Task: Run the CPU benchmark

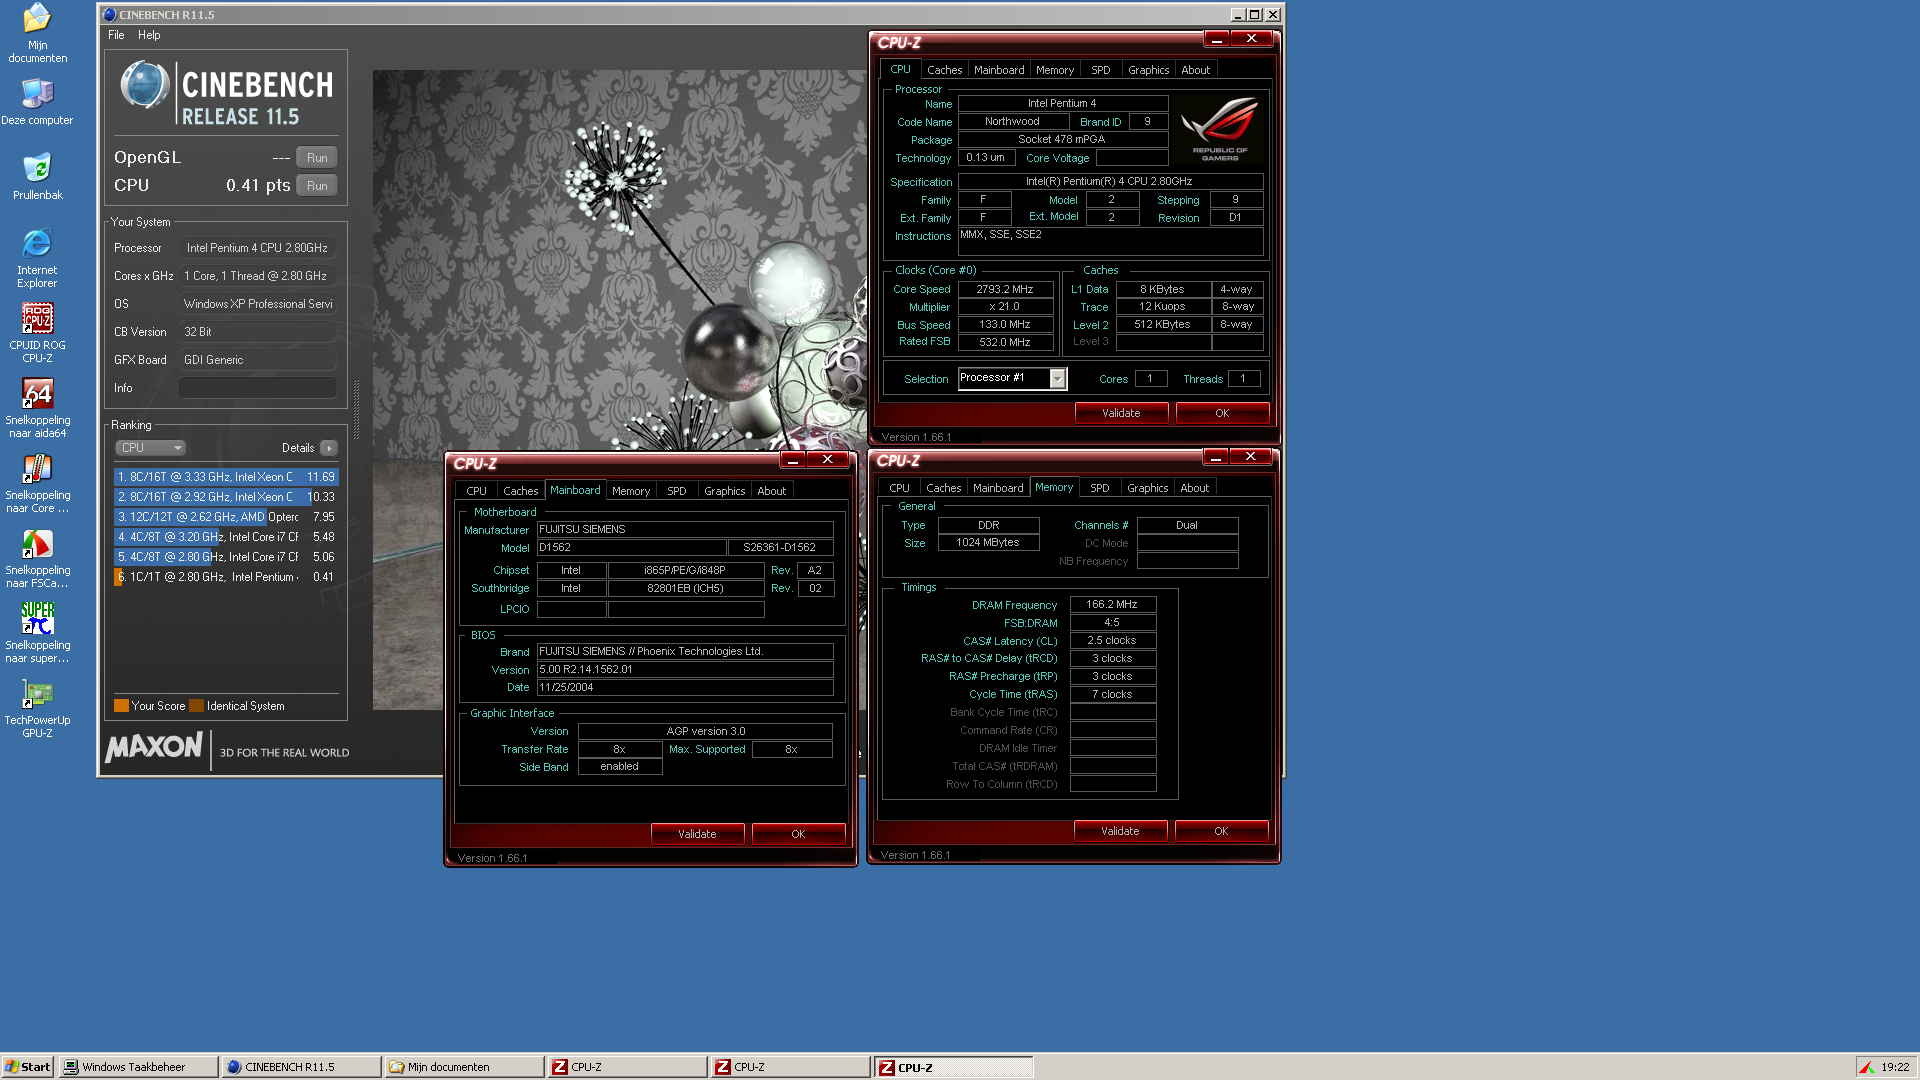Action: pos(317,186)
